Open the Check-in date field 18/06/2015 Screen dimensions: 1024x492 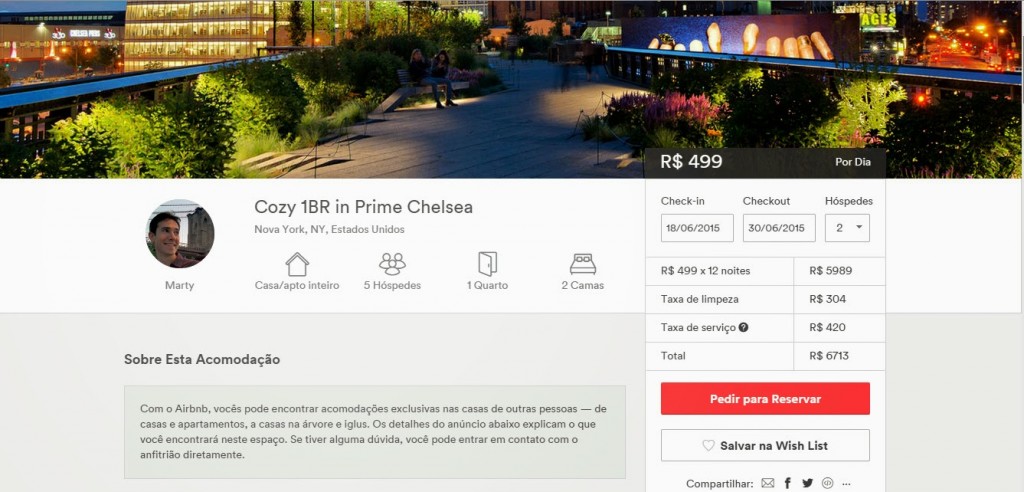click(x=697, y=228)
